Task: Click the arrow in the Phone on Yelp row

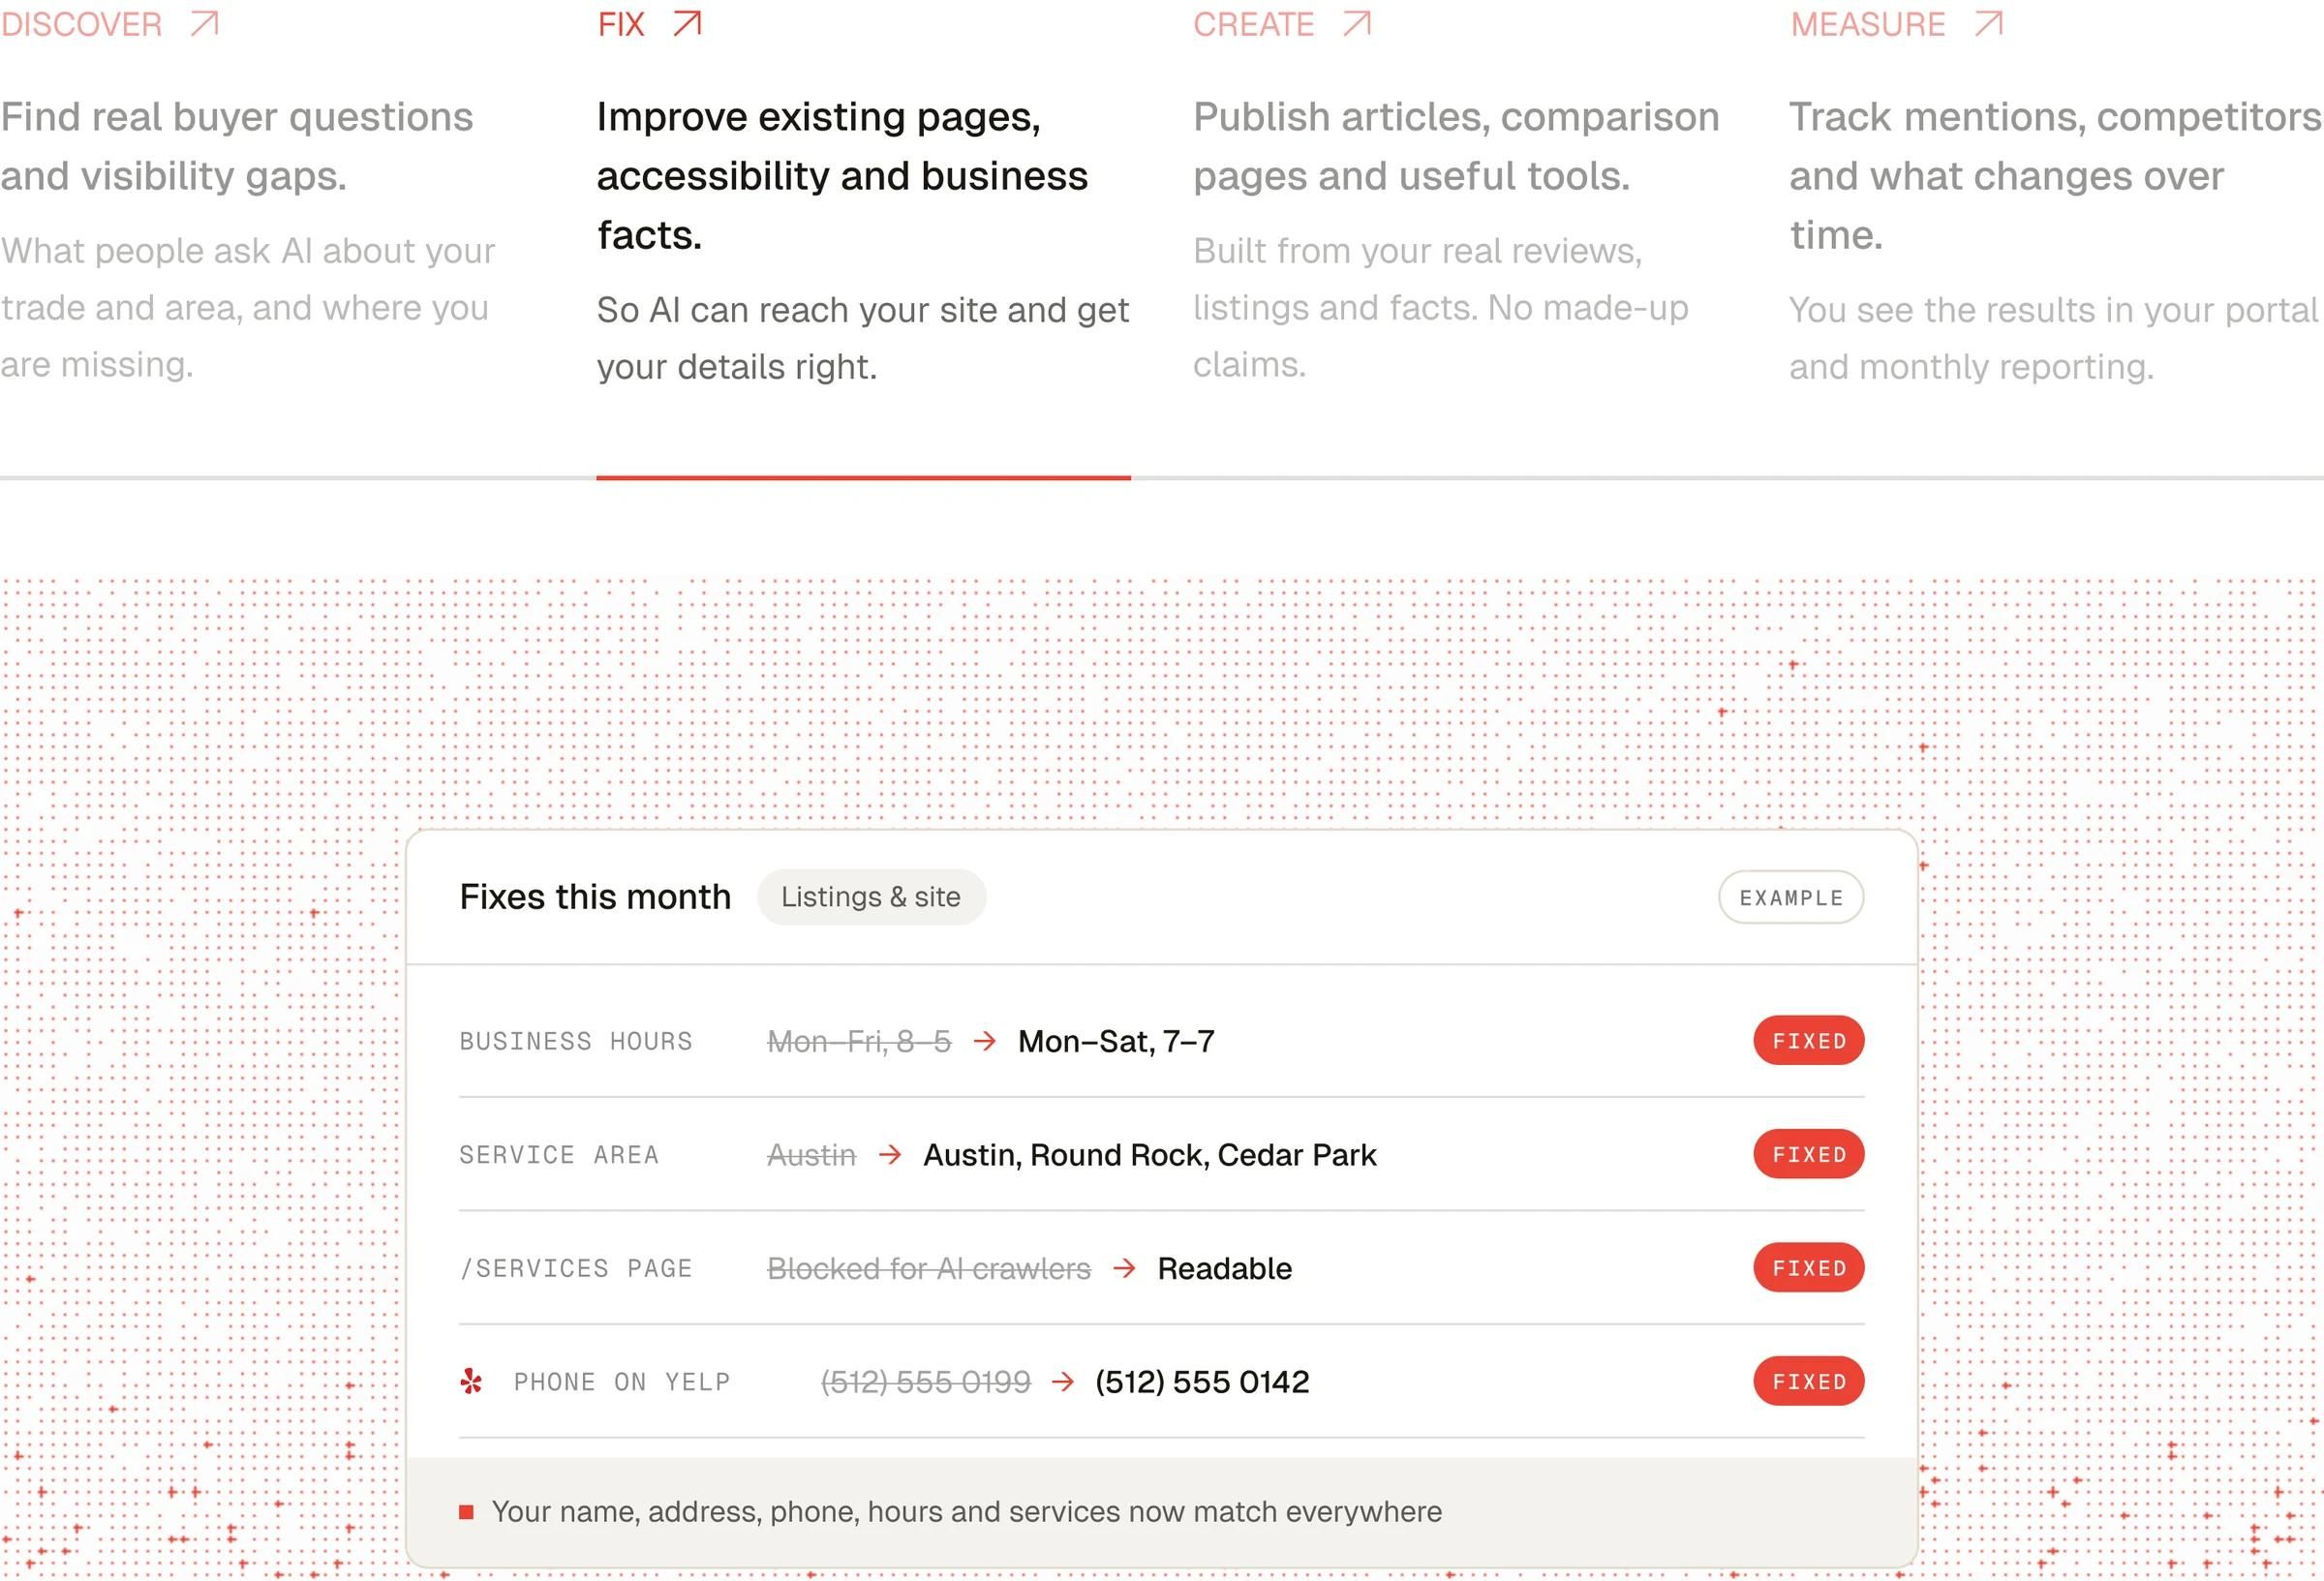Action: tap(1063, 1381)
